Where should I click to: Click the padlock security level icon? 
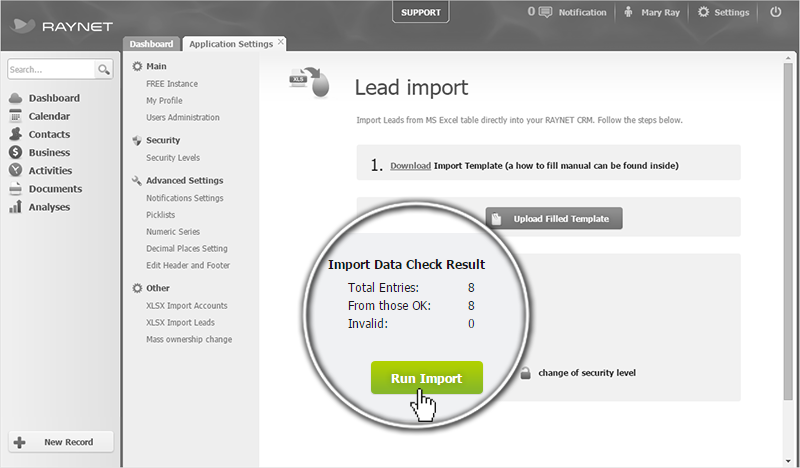click(526, 373)
